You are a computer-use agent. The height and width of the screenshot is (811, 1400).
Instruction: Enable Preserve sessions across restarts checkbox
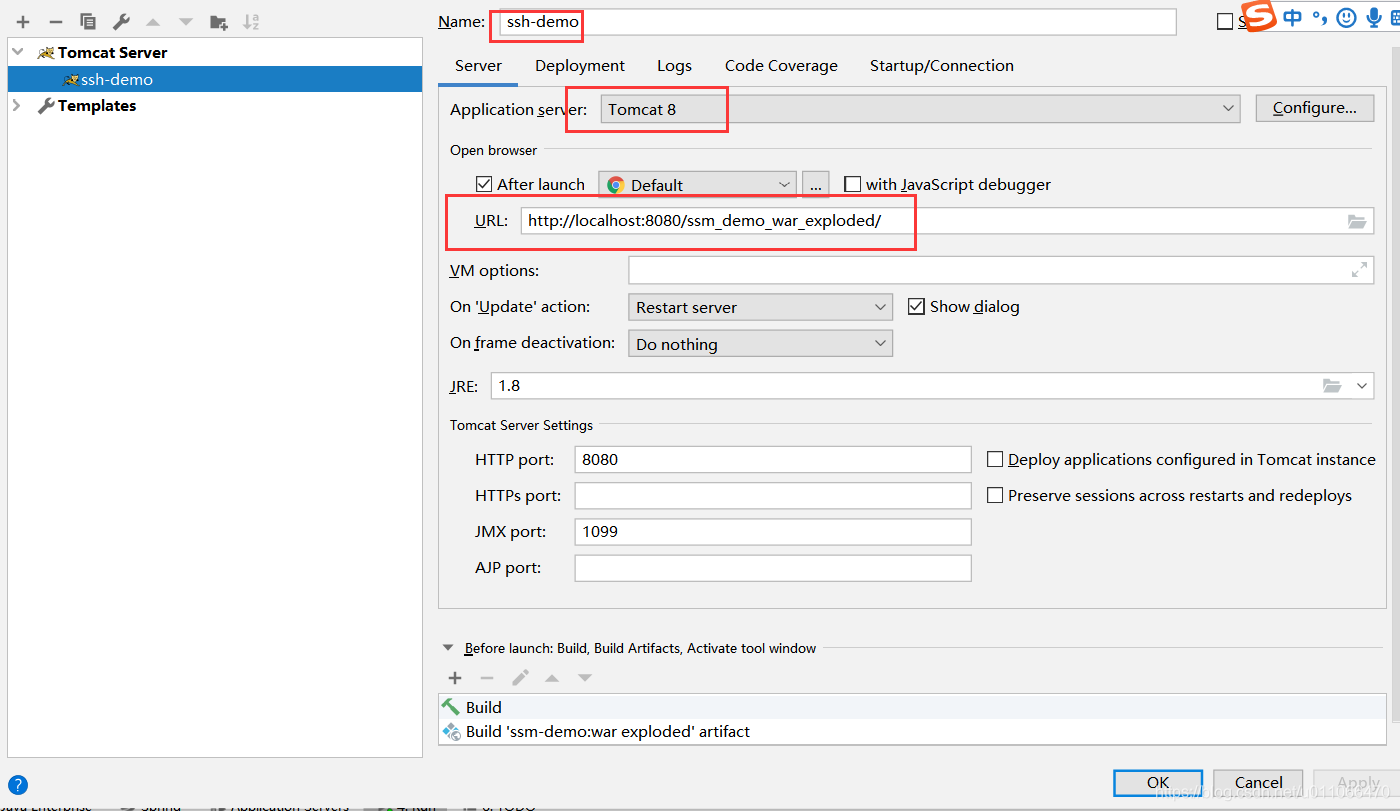click(x=995, y=496)
